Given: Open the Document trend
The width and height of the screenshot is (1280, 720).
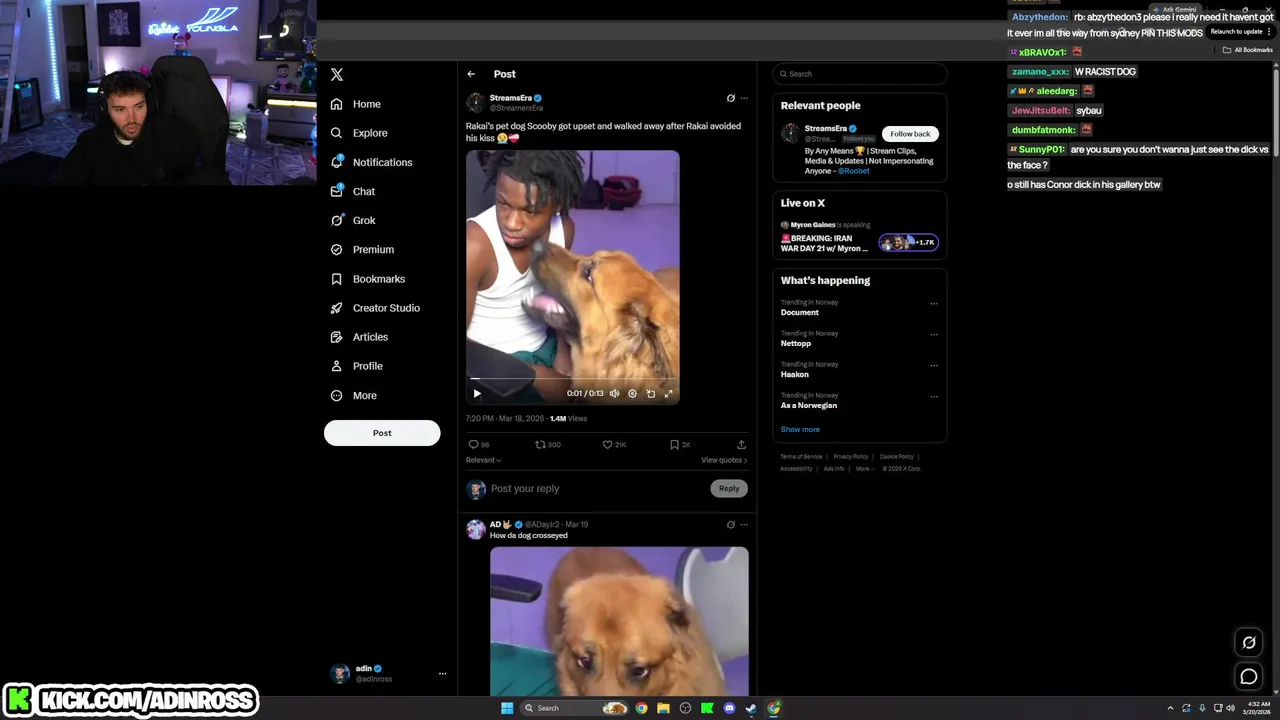Looking at the screenshot, I should pos(800,312).
